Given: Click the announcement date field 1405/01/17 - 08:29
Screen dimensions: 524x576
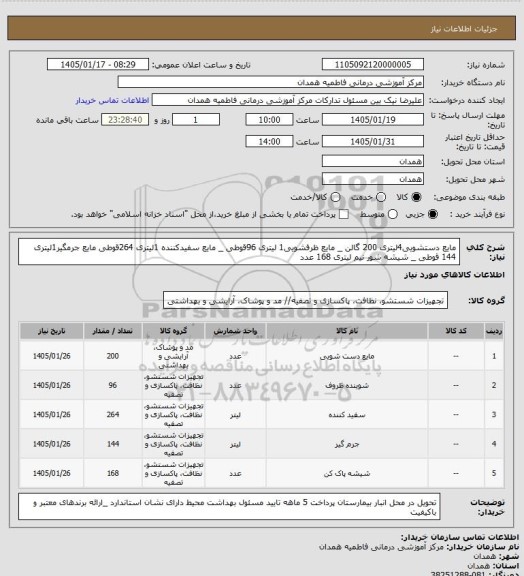Looking at the screenshot, I should tap(98, 64).
